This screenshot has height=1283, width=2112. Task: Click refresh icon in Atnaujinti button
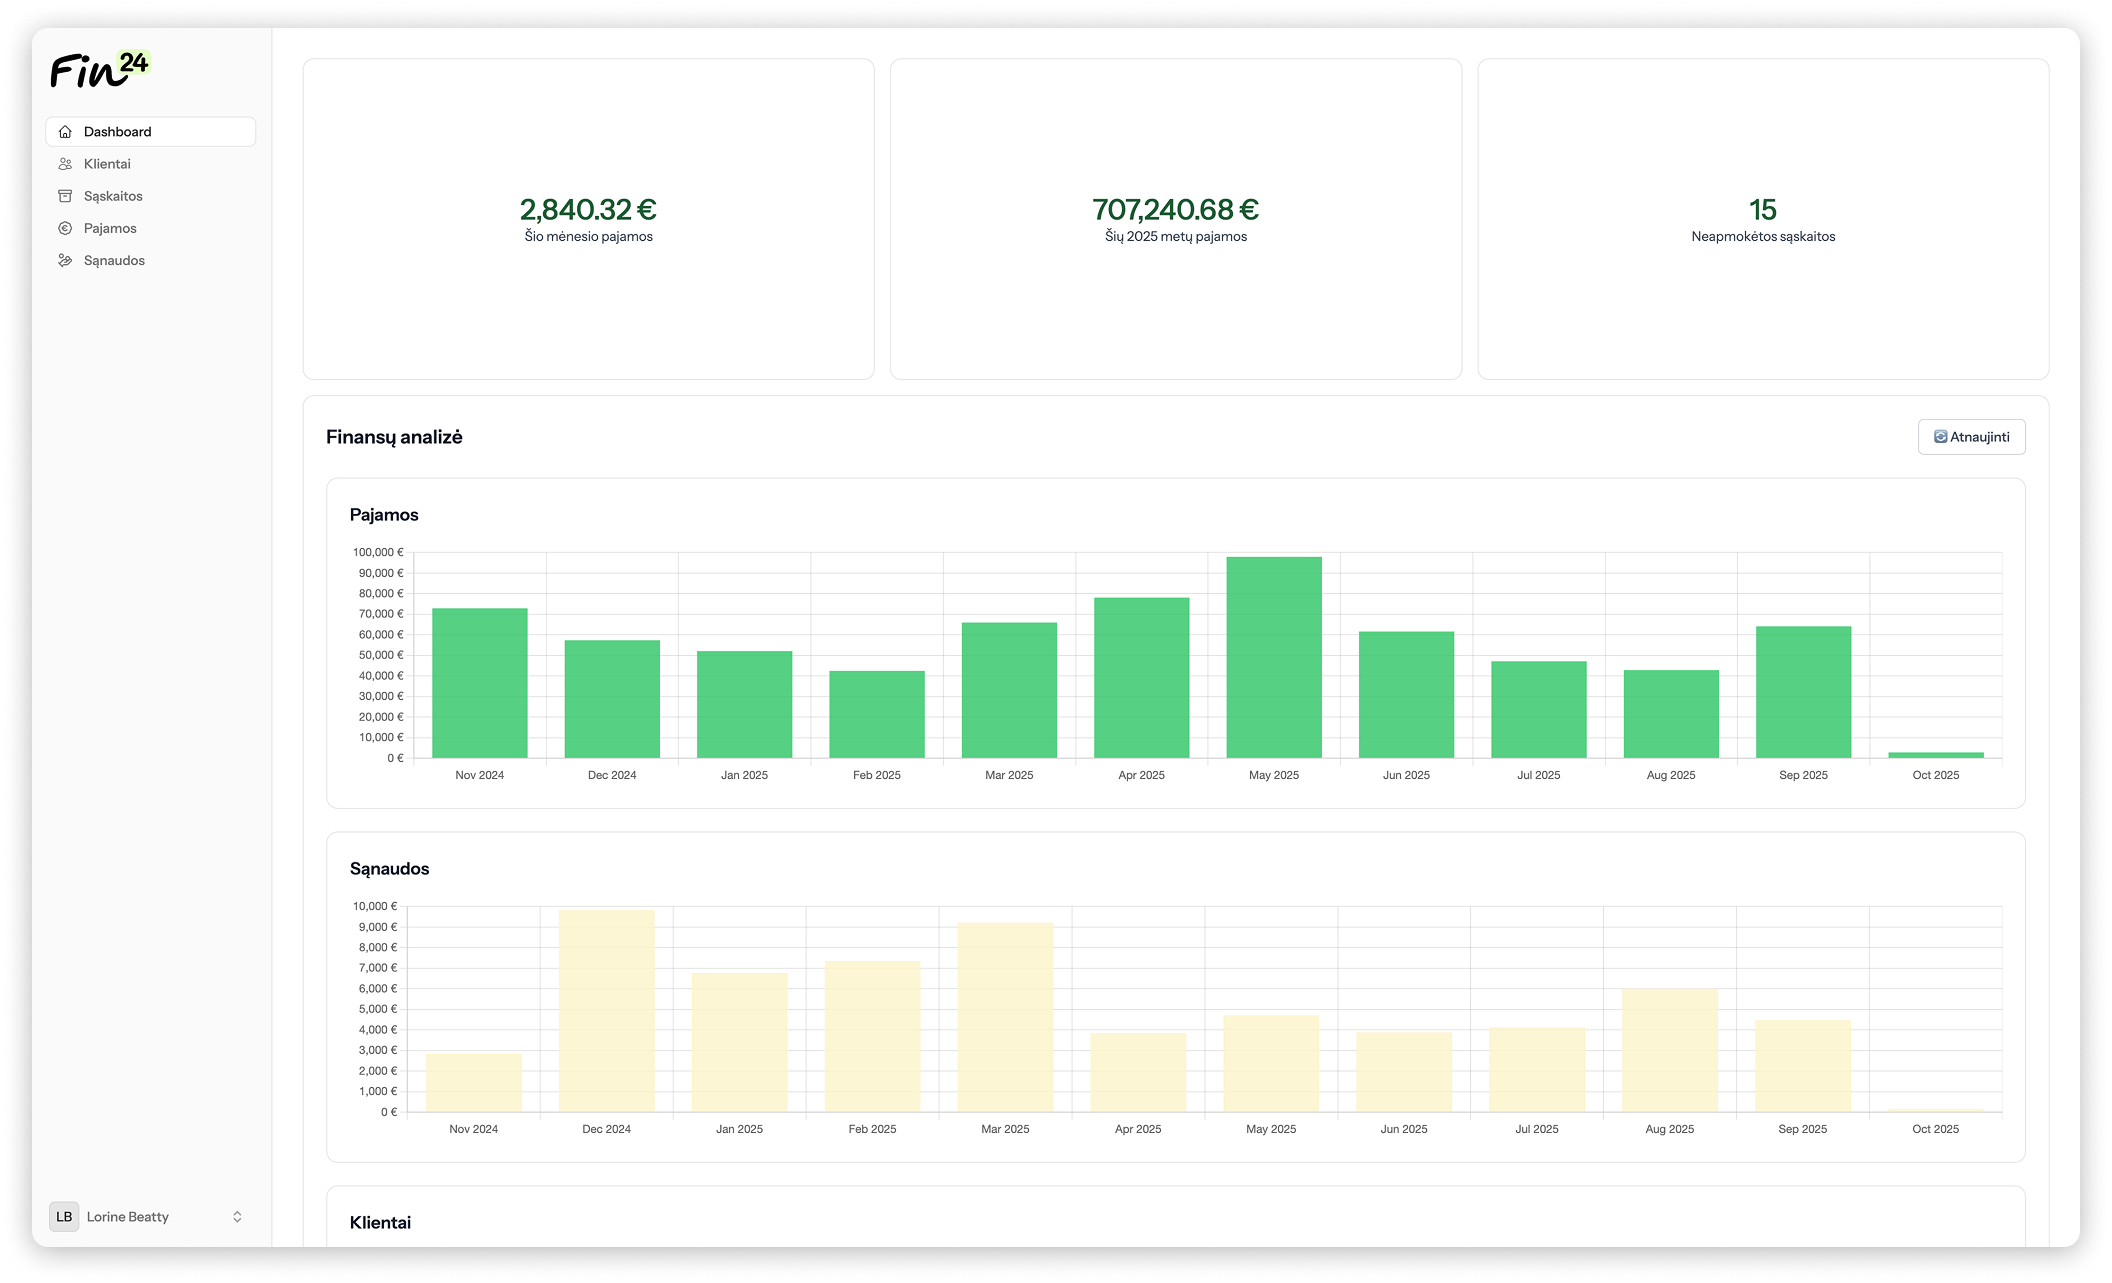(1940, 437)
